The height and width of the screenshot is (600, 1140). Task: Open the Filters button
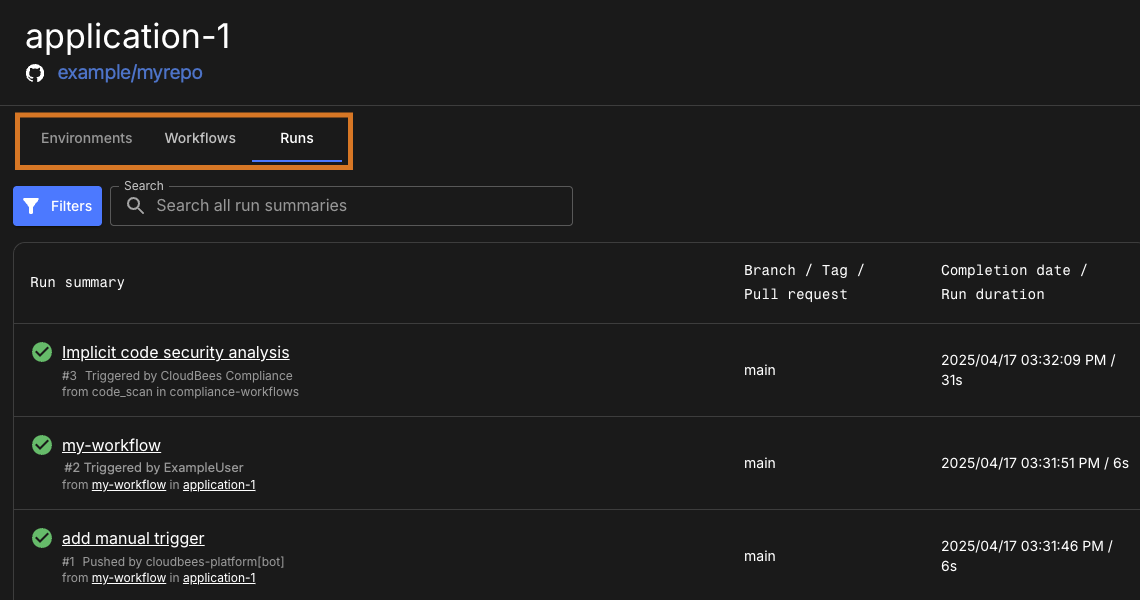coord(57,206)
